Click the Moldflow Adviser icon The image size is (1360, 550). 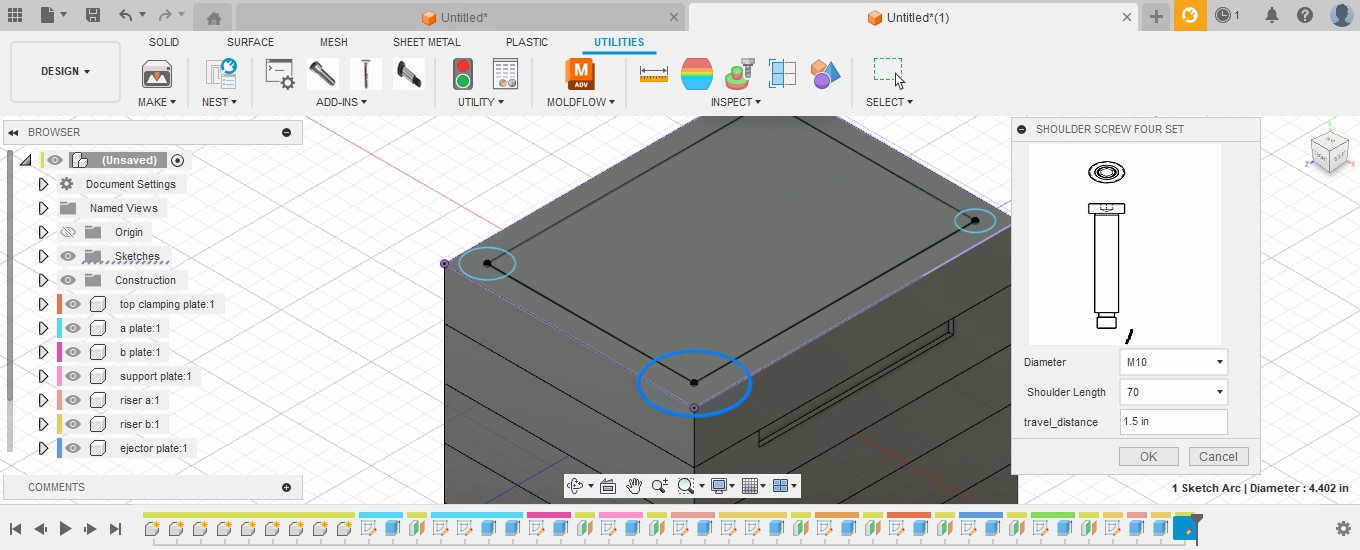click(580, 74)
